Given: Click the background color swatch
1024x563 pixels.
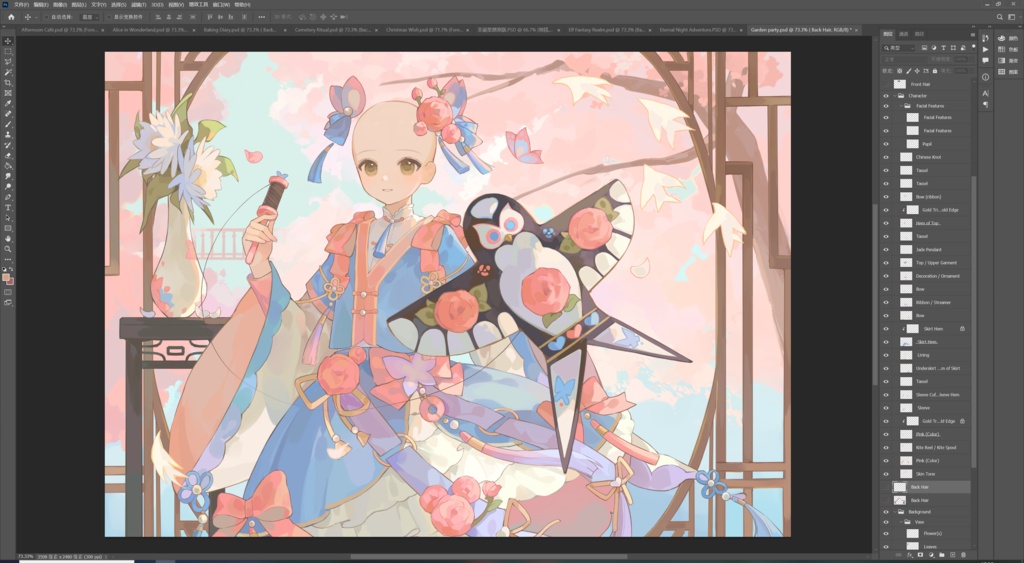Looking at the screenshot, I should pos(11,282).
